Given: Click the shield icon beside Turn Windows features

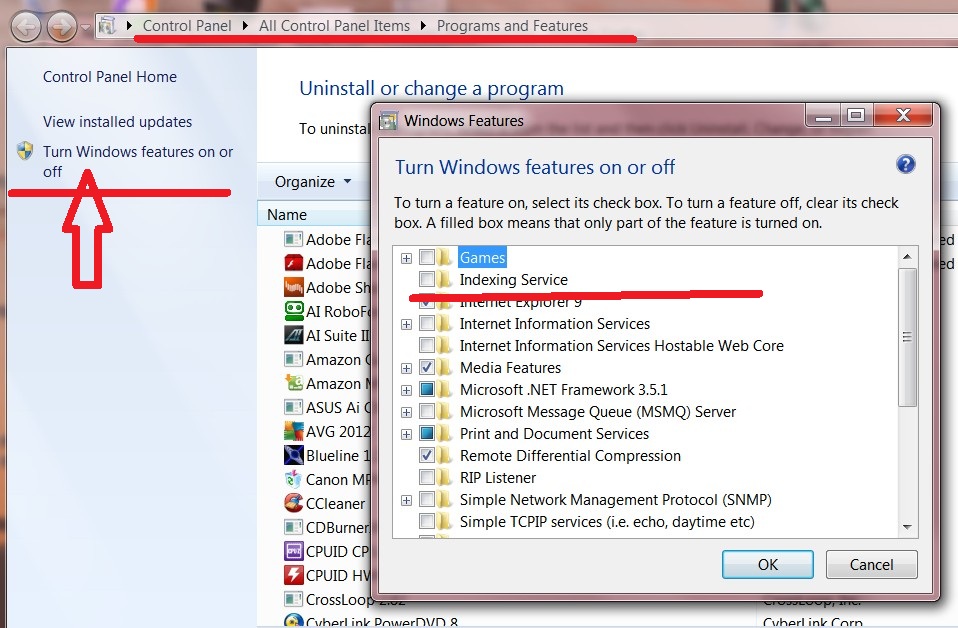Looking at the screenshot, I should (x=25, y=151).
